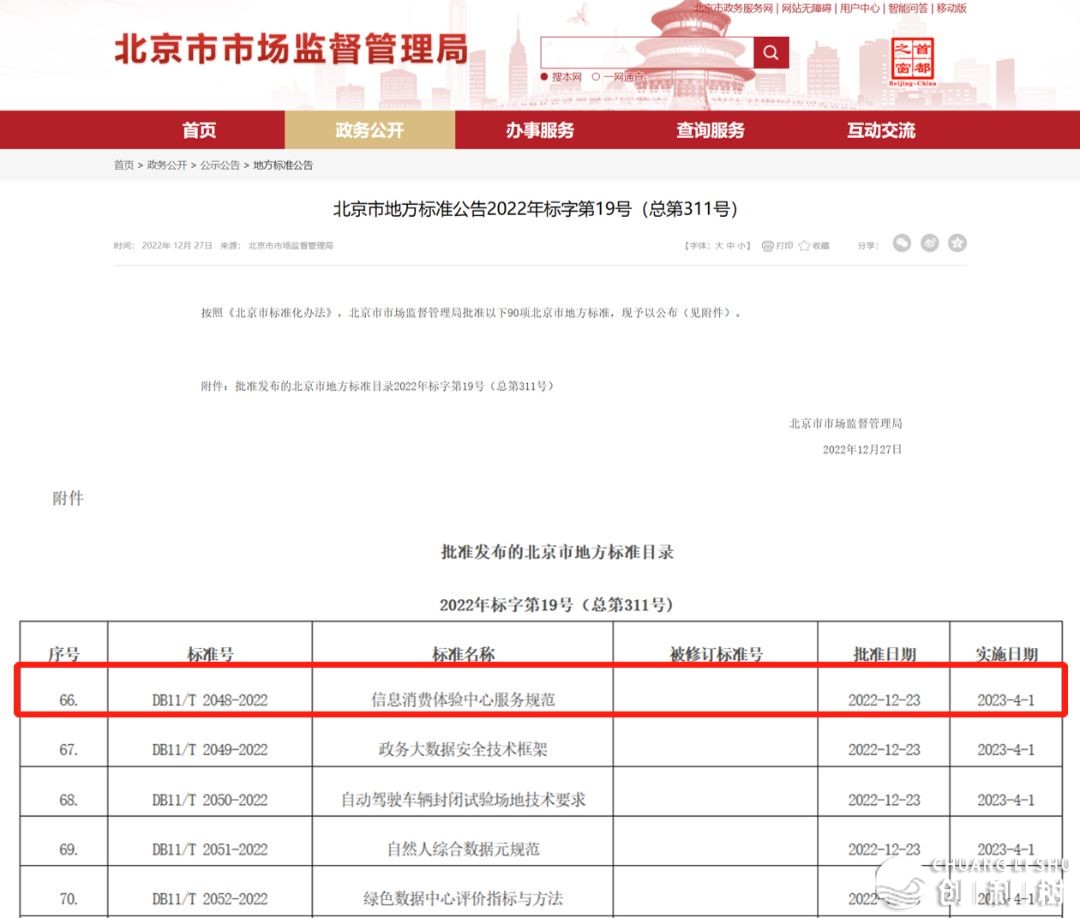Click the 打印 print icon
The image size is (1080, 918).
pyautogui.click(x=768, y=245)
